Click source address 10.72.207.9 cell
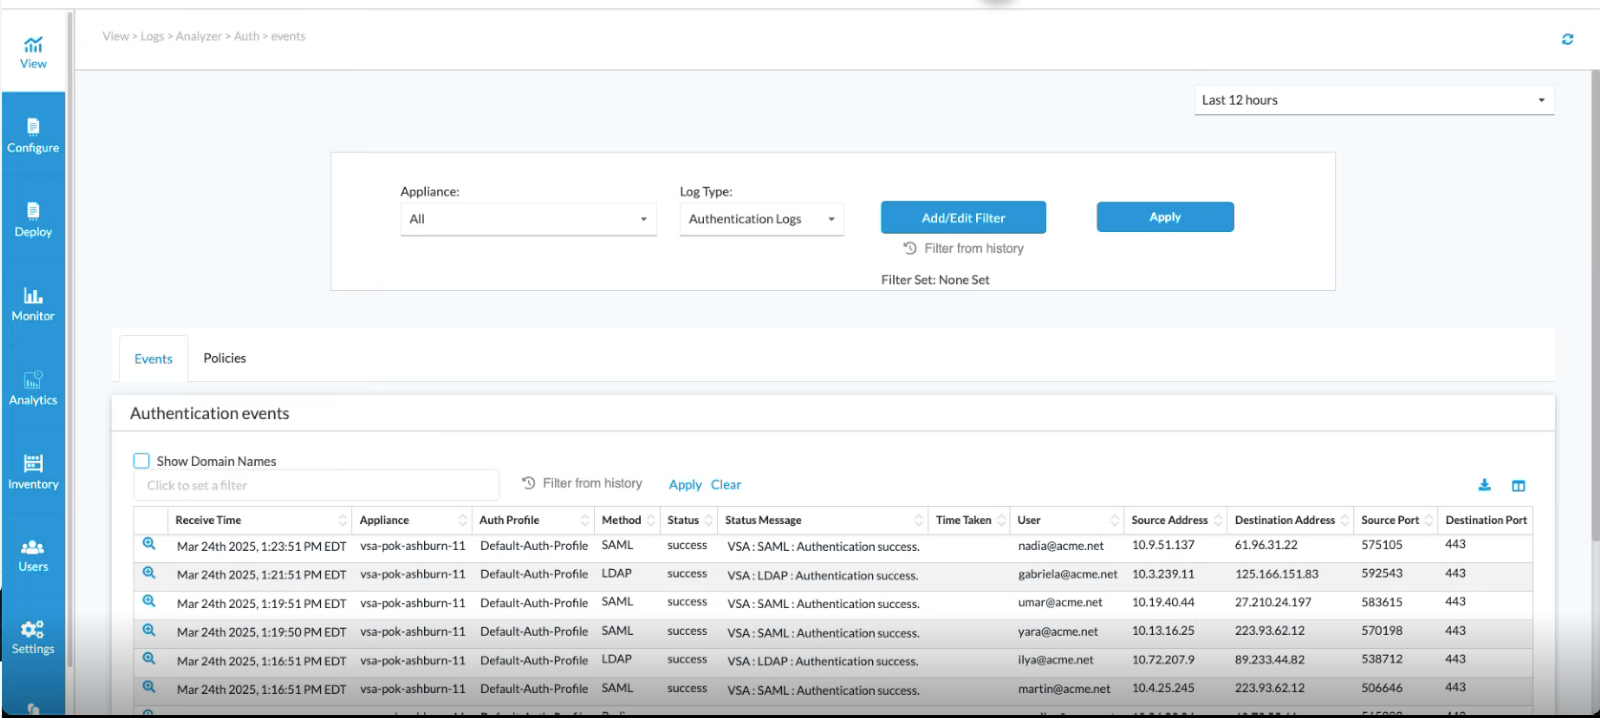Image resolution: width=1600 pixels, height=718 pixels. tap(1163, 660)
